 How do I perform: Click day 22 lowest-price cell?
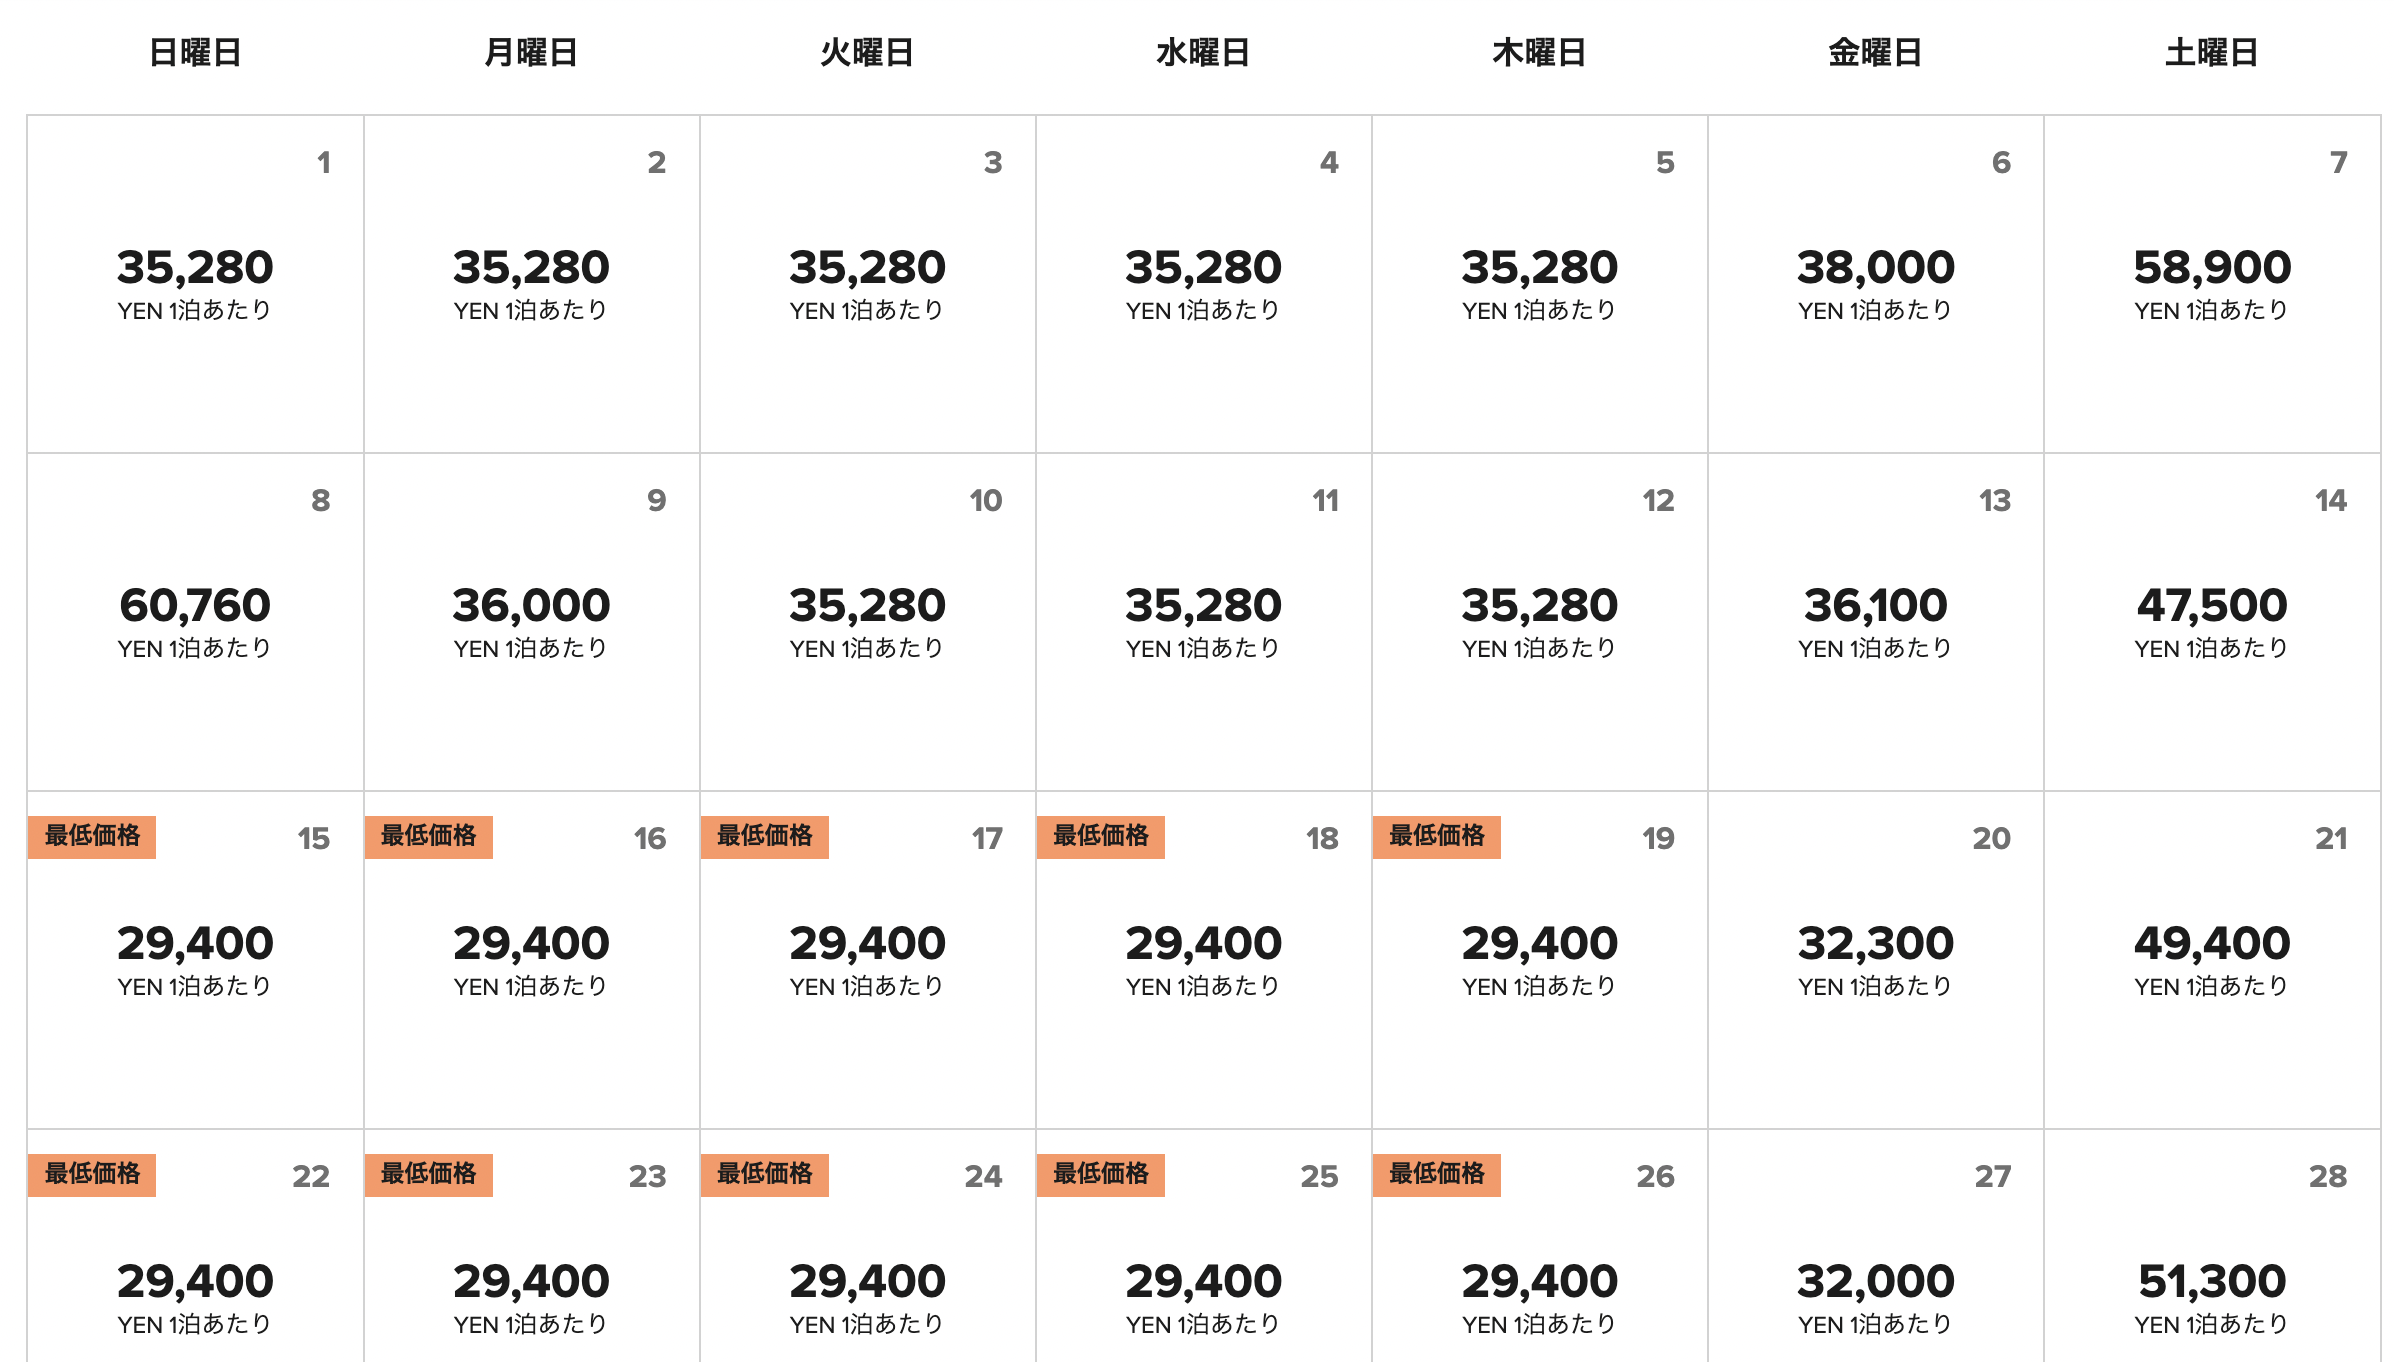point(195,1246)
